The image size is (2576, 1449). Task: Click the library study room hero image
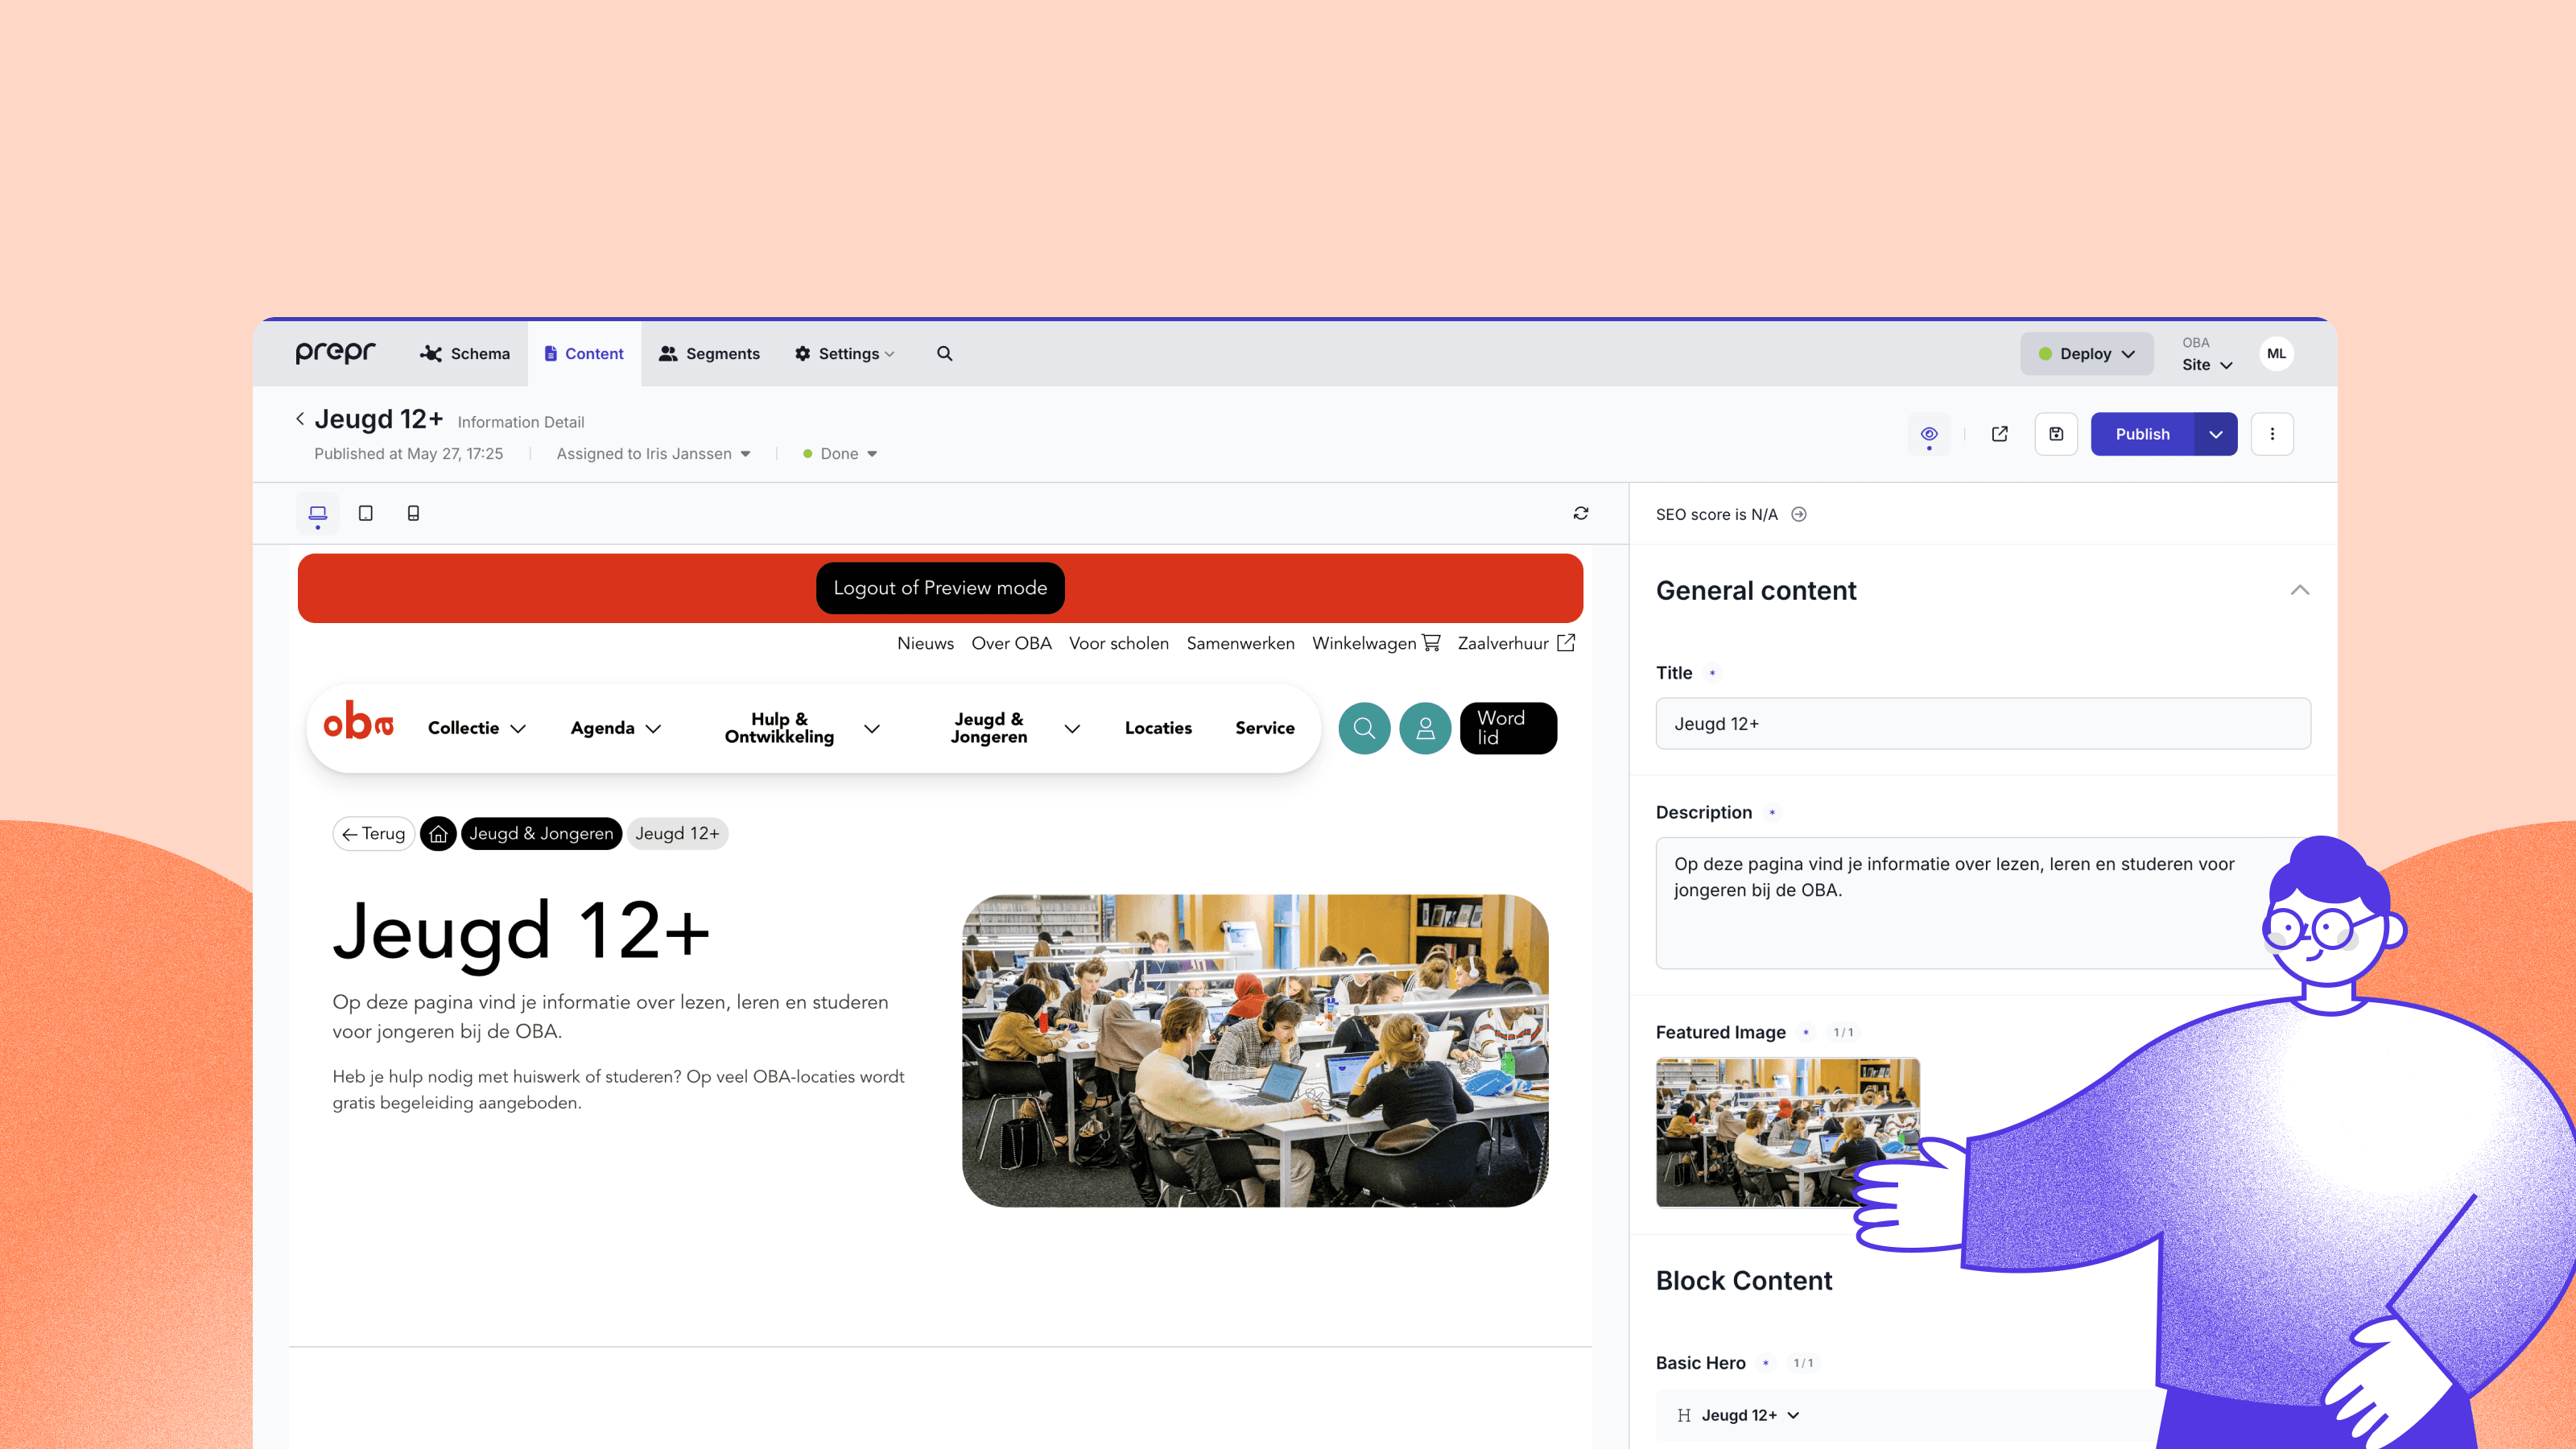coord(1255,1050)
